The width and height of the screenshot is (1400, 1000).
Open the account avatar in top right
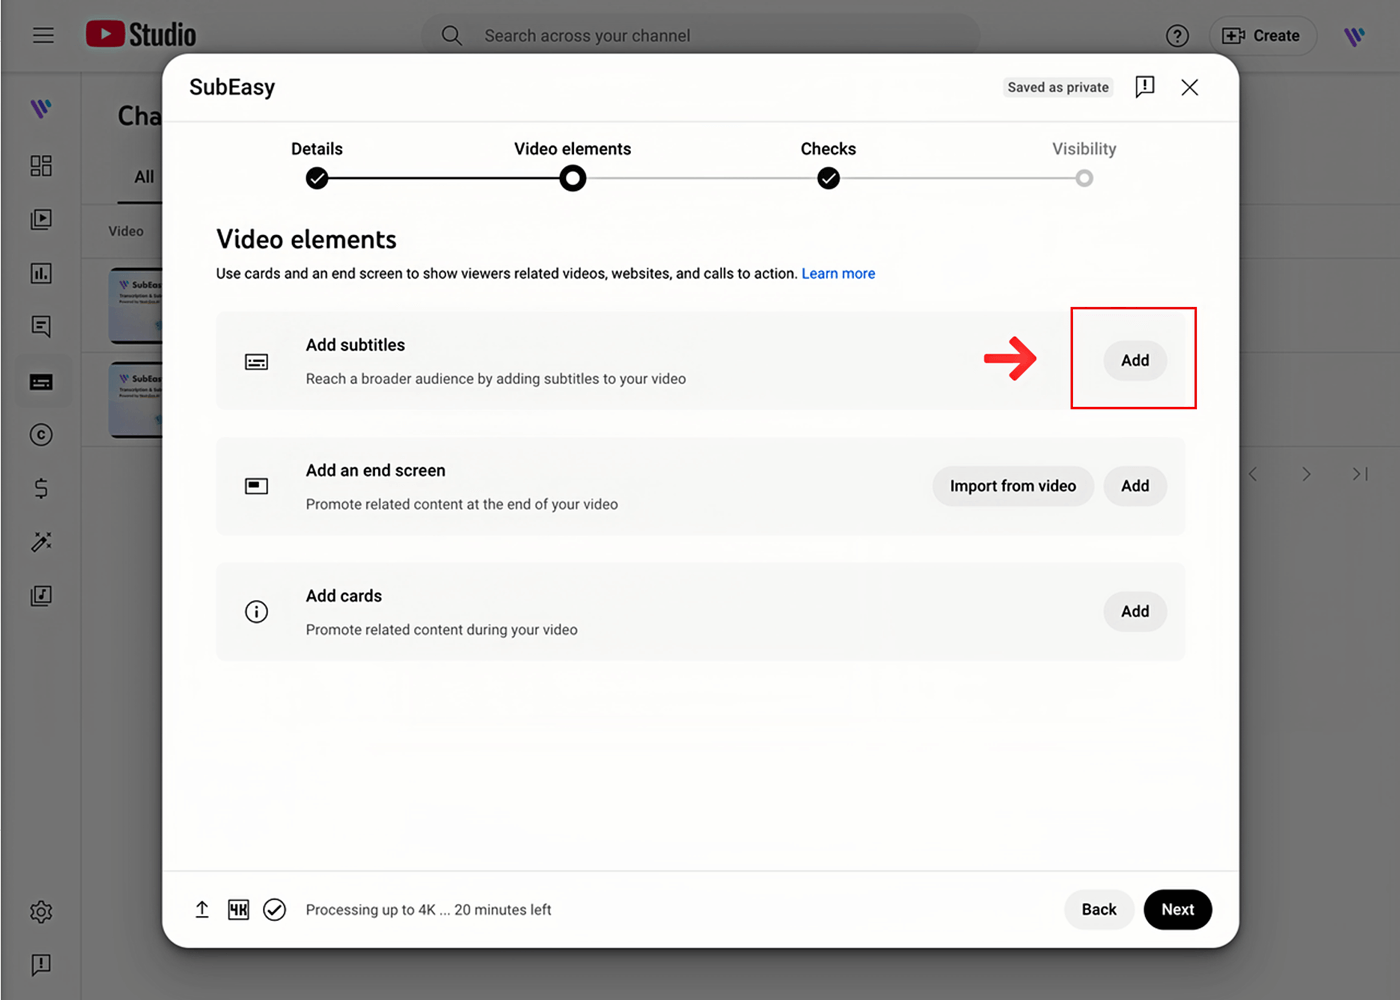click(1354, 36)
